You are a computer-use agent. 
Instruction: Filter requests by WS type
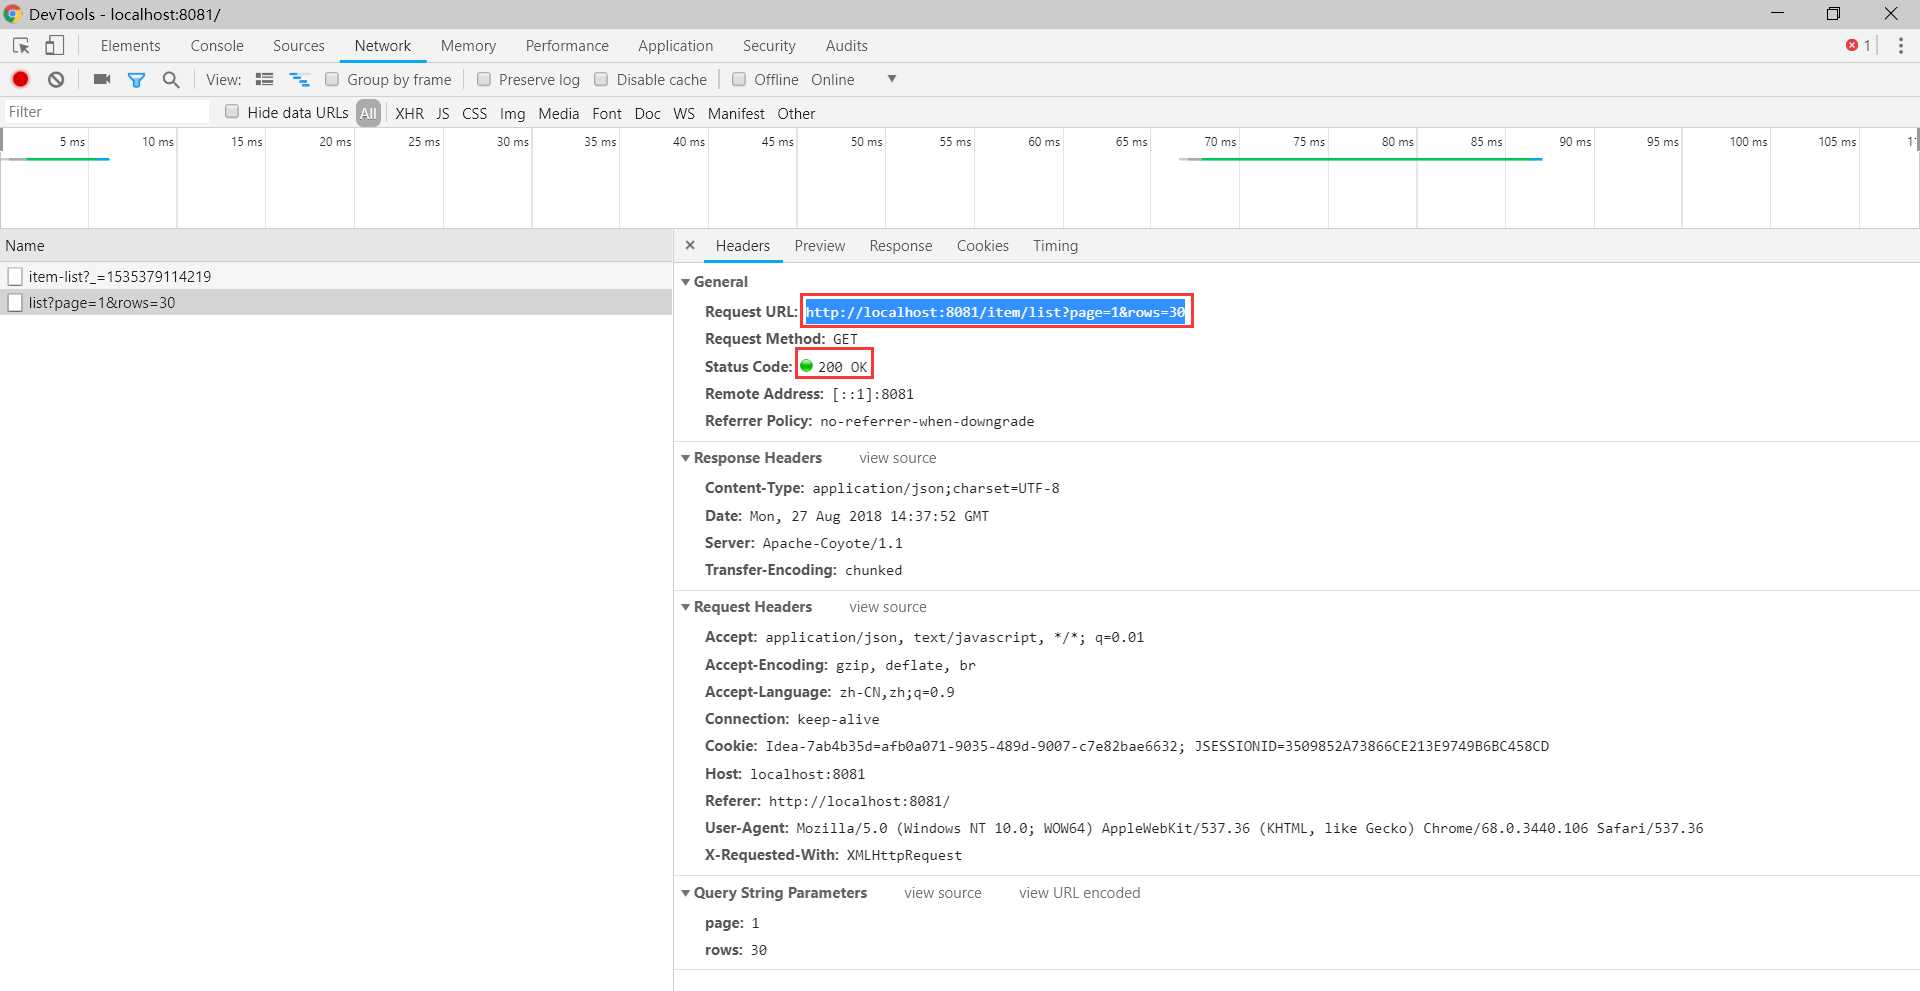point(684,113)
